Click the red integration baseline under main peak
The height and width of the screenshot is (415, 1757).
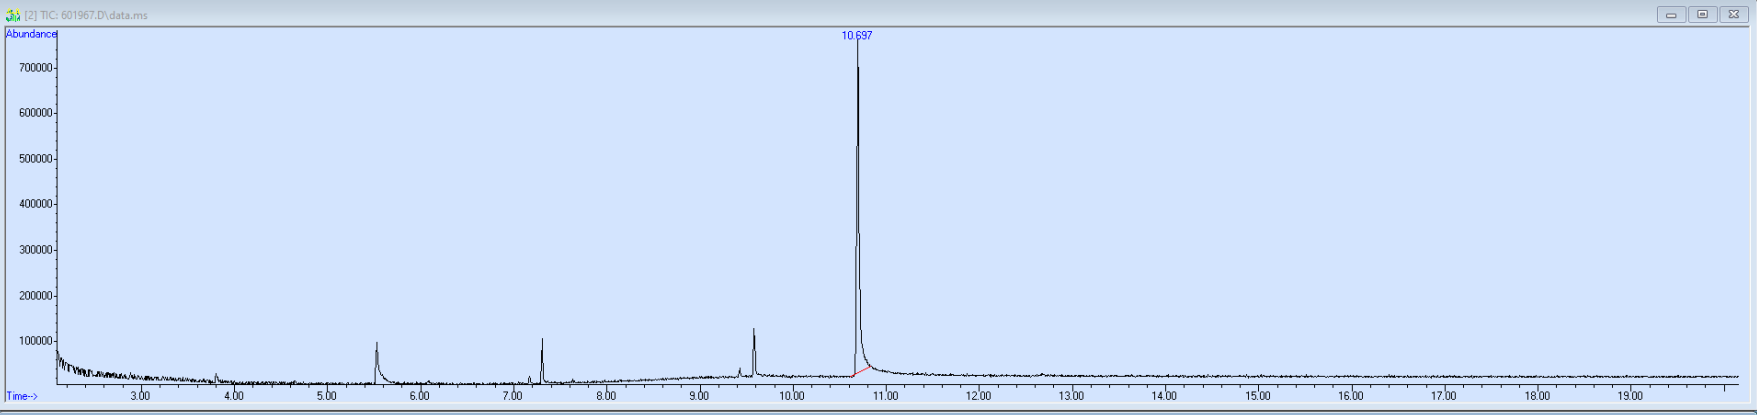862,371
